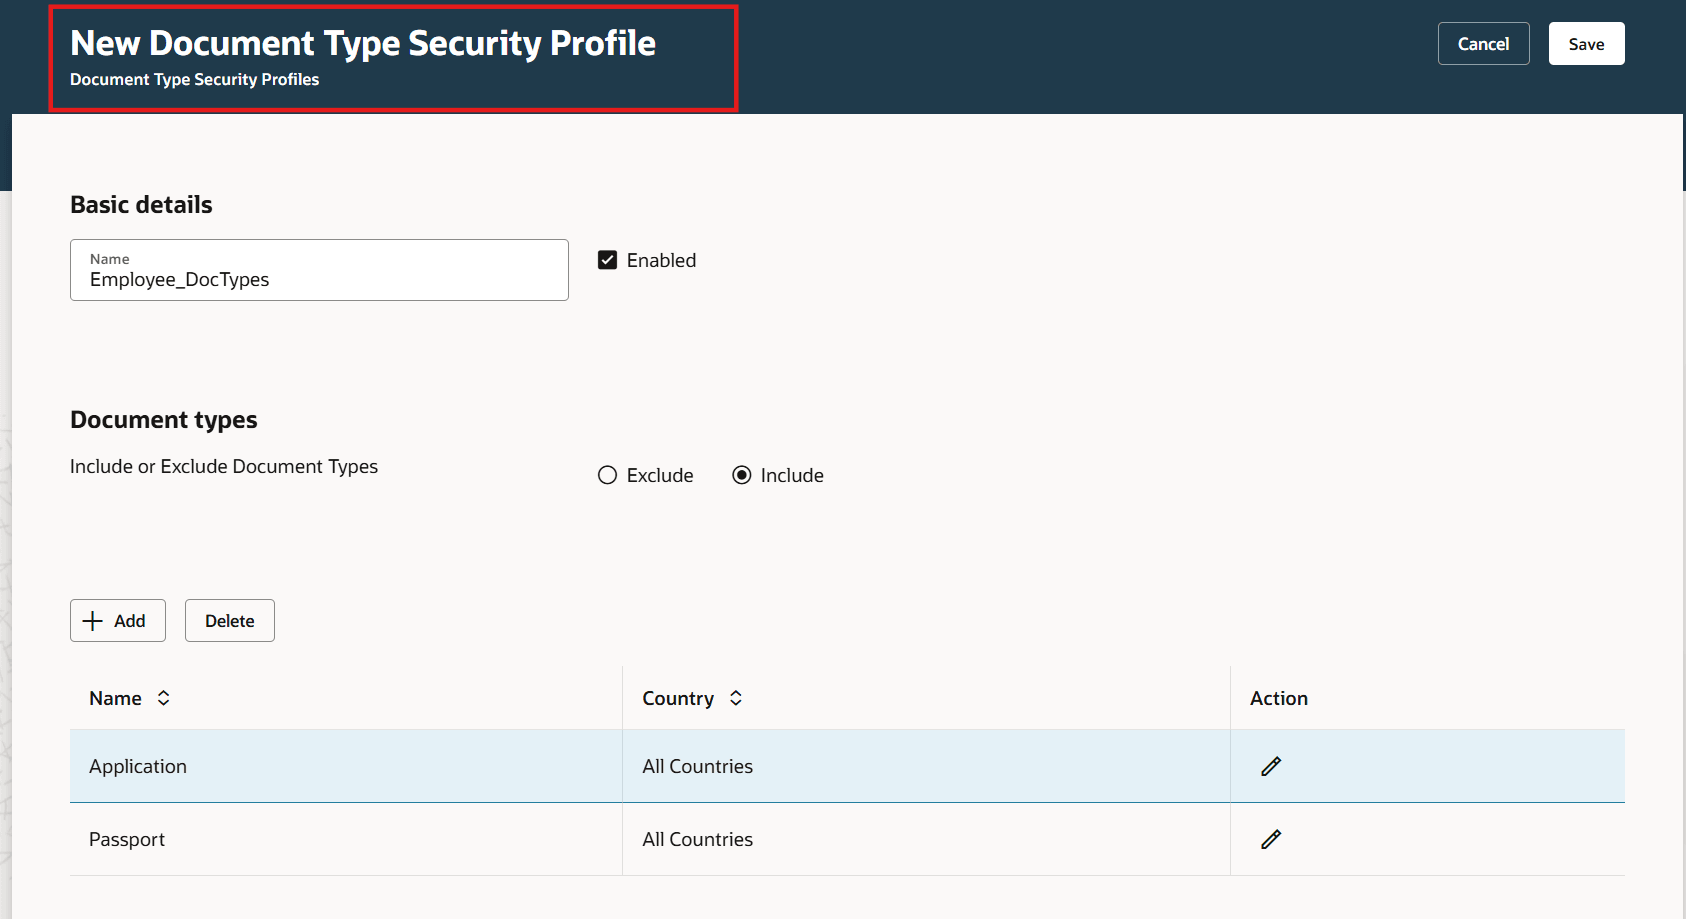Select the Exclude radio button
This screenshot has height=919, width=1686.
coord(607,475)
